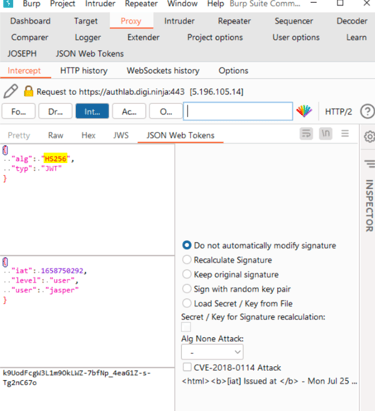Click the padlock icon next to request URL
375x411 pixels.
pos(29,91)
